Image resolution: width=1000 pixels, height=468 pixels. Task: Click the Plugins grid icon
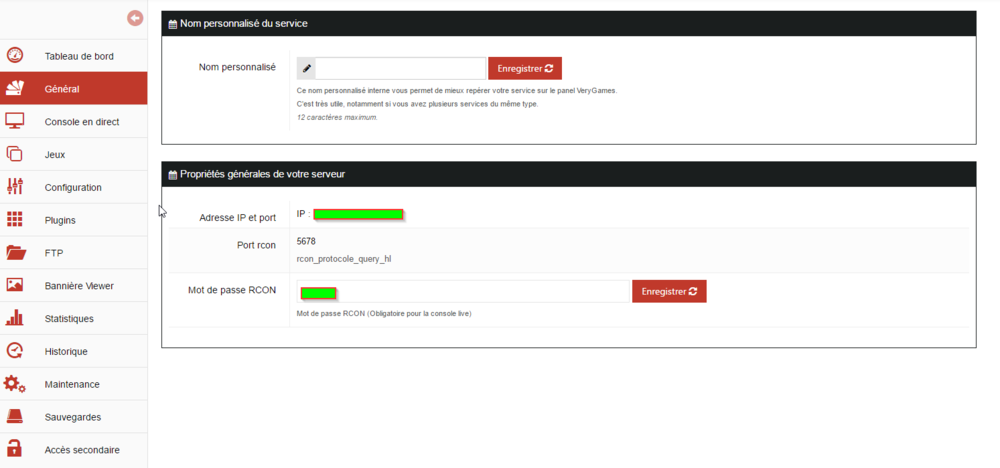(x=15, y=220)
